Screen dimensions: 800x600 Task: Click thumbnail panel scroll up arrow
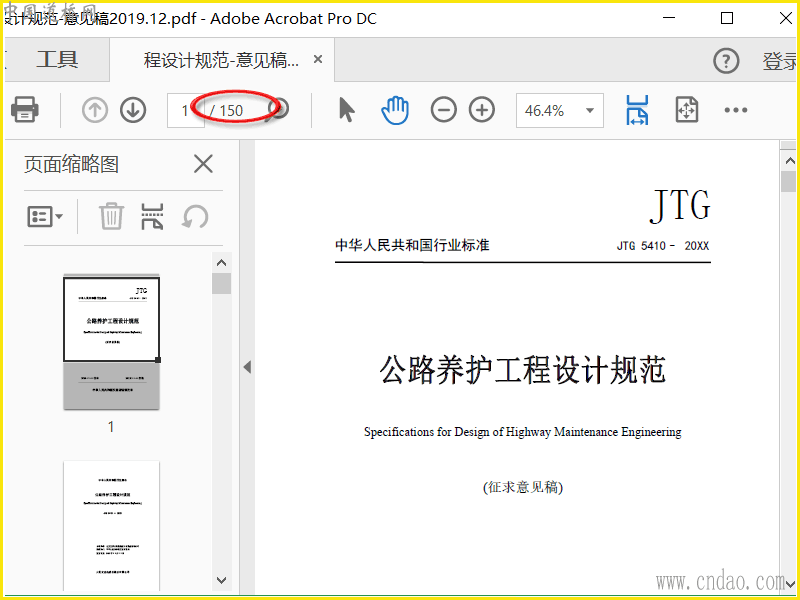click(221, 263)
